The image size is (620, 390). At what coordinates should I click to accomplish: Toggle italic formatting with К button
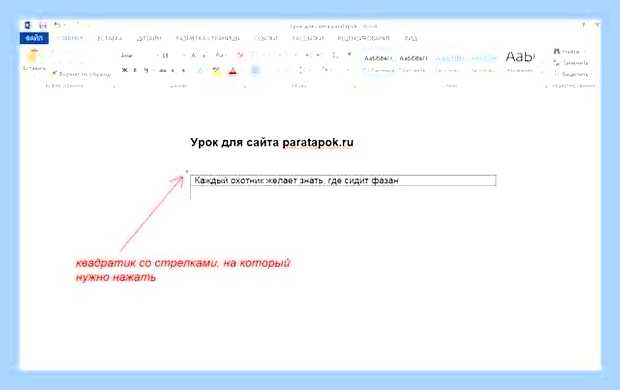135,70
